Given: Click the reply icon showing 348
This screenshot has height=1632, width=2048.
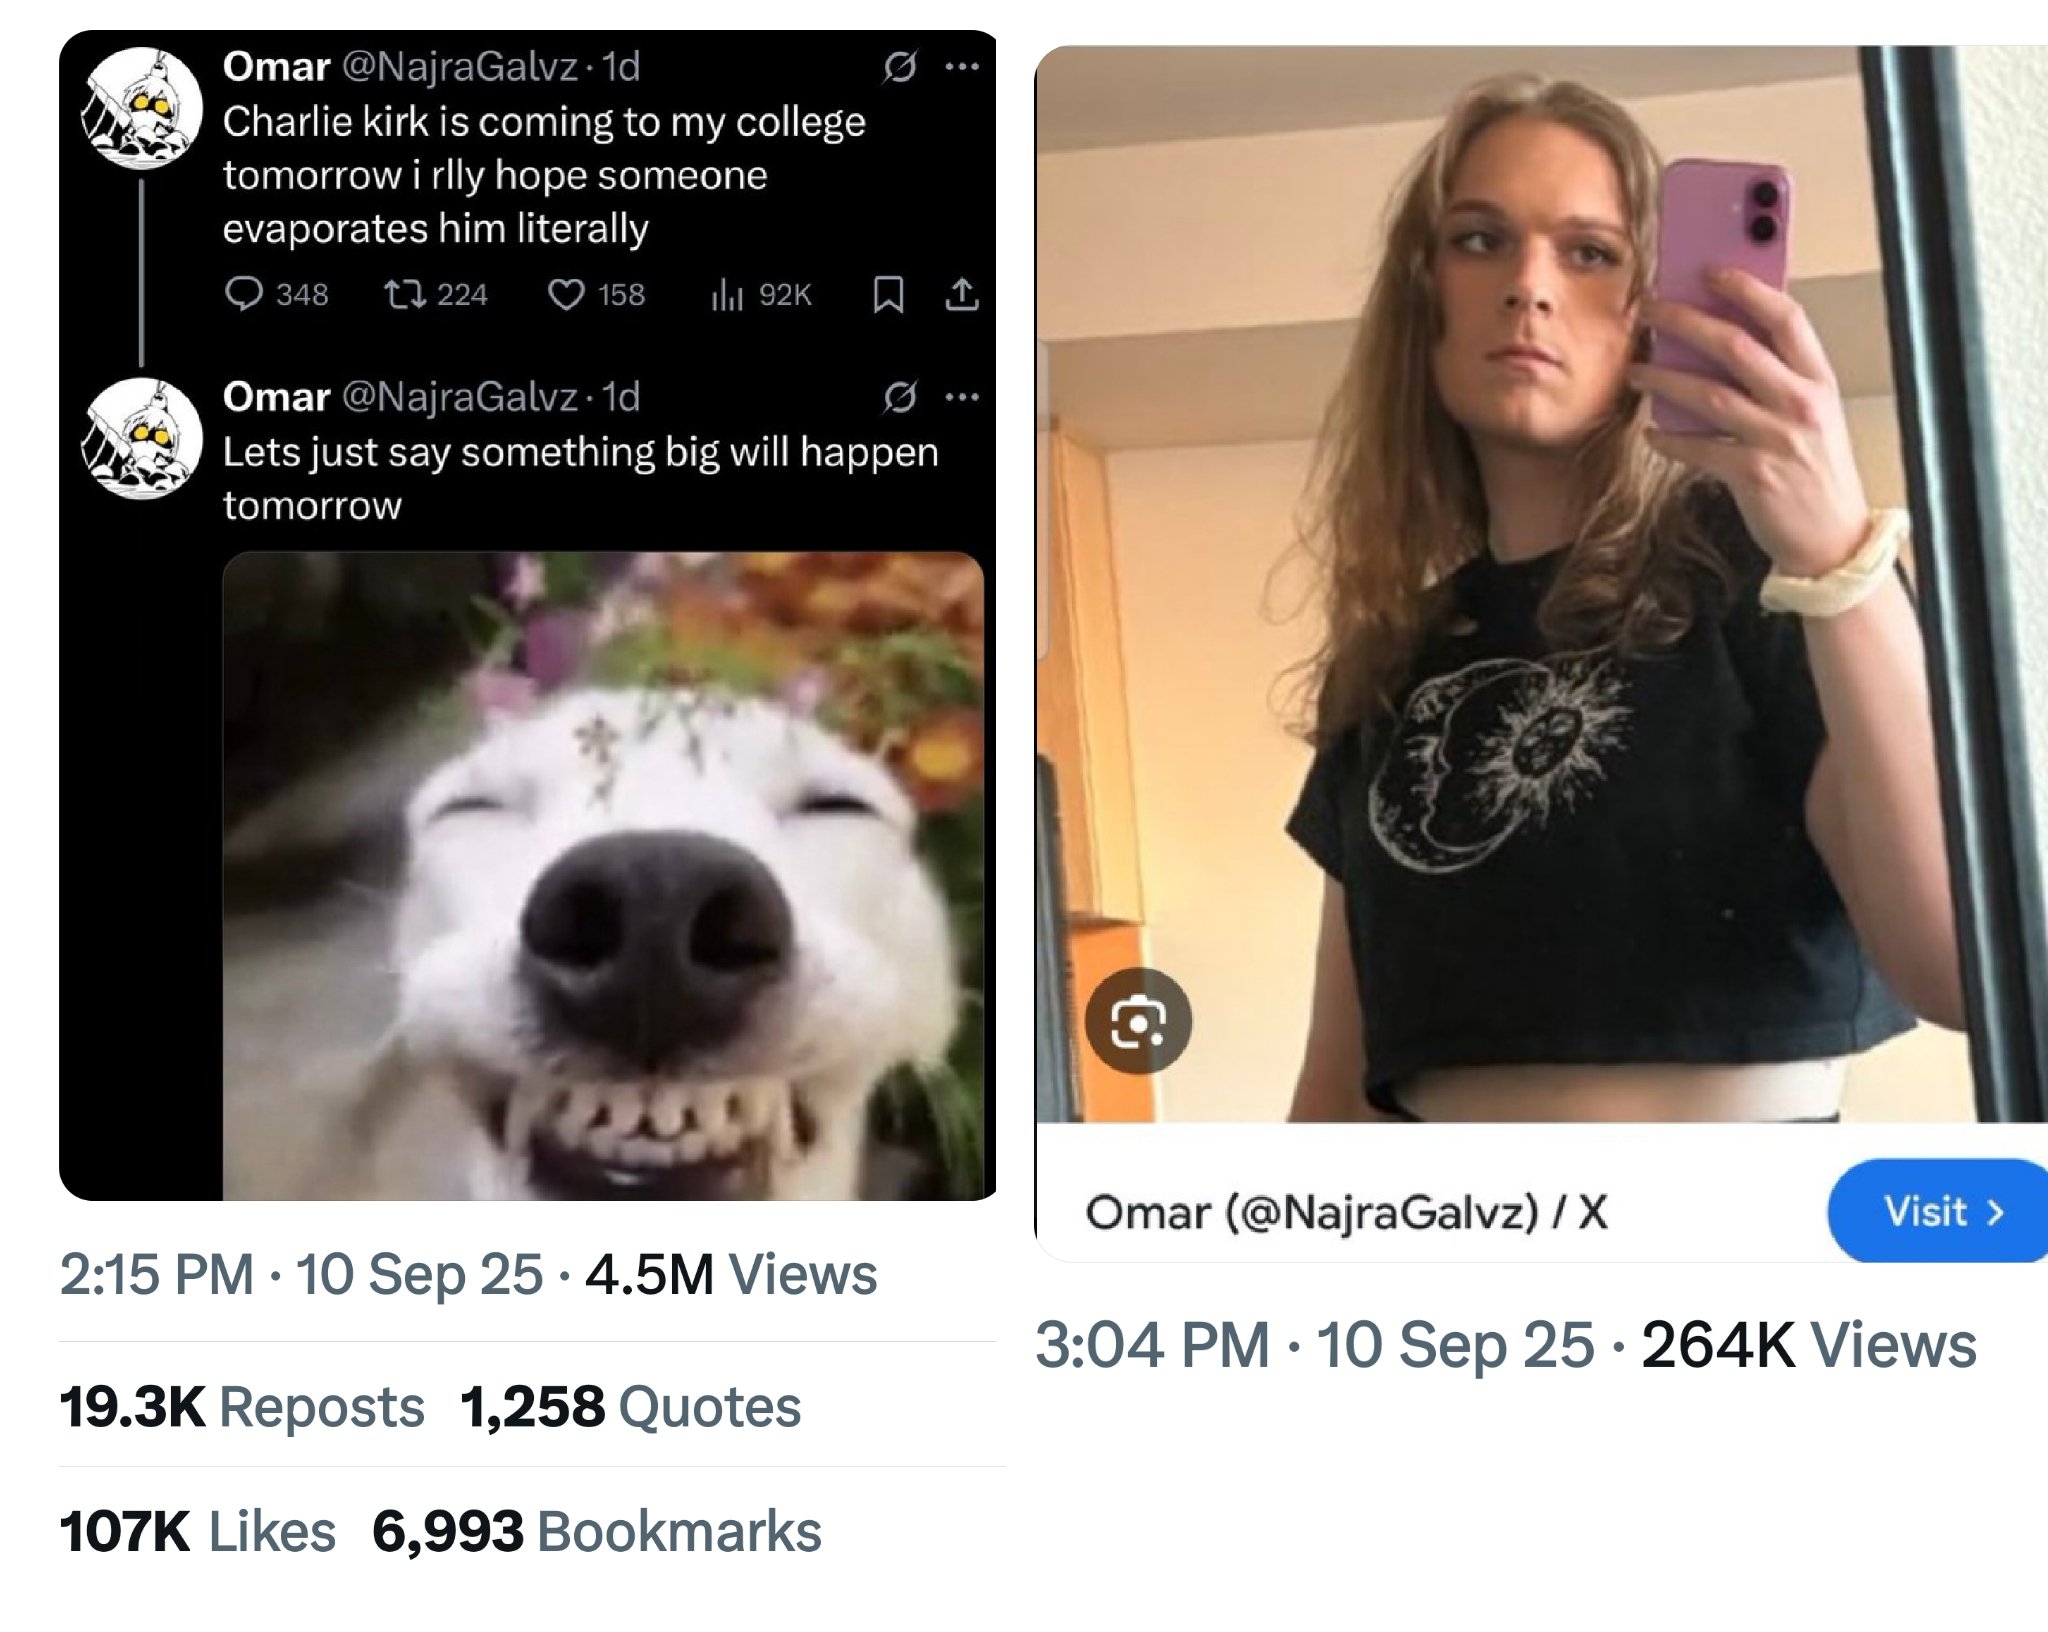Looking at the screenshot, I should 244,294.
